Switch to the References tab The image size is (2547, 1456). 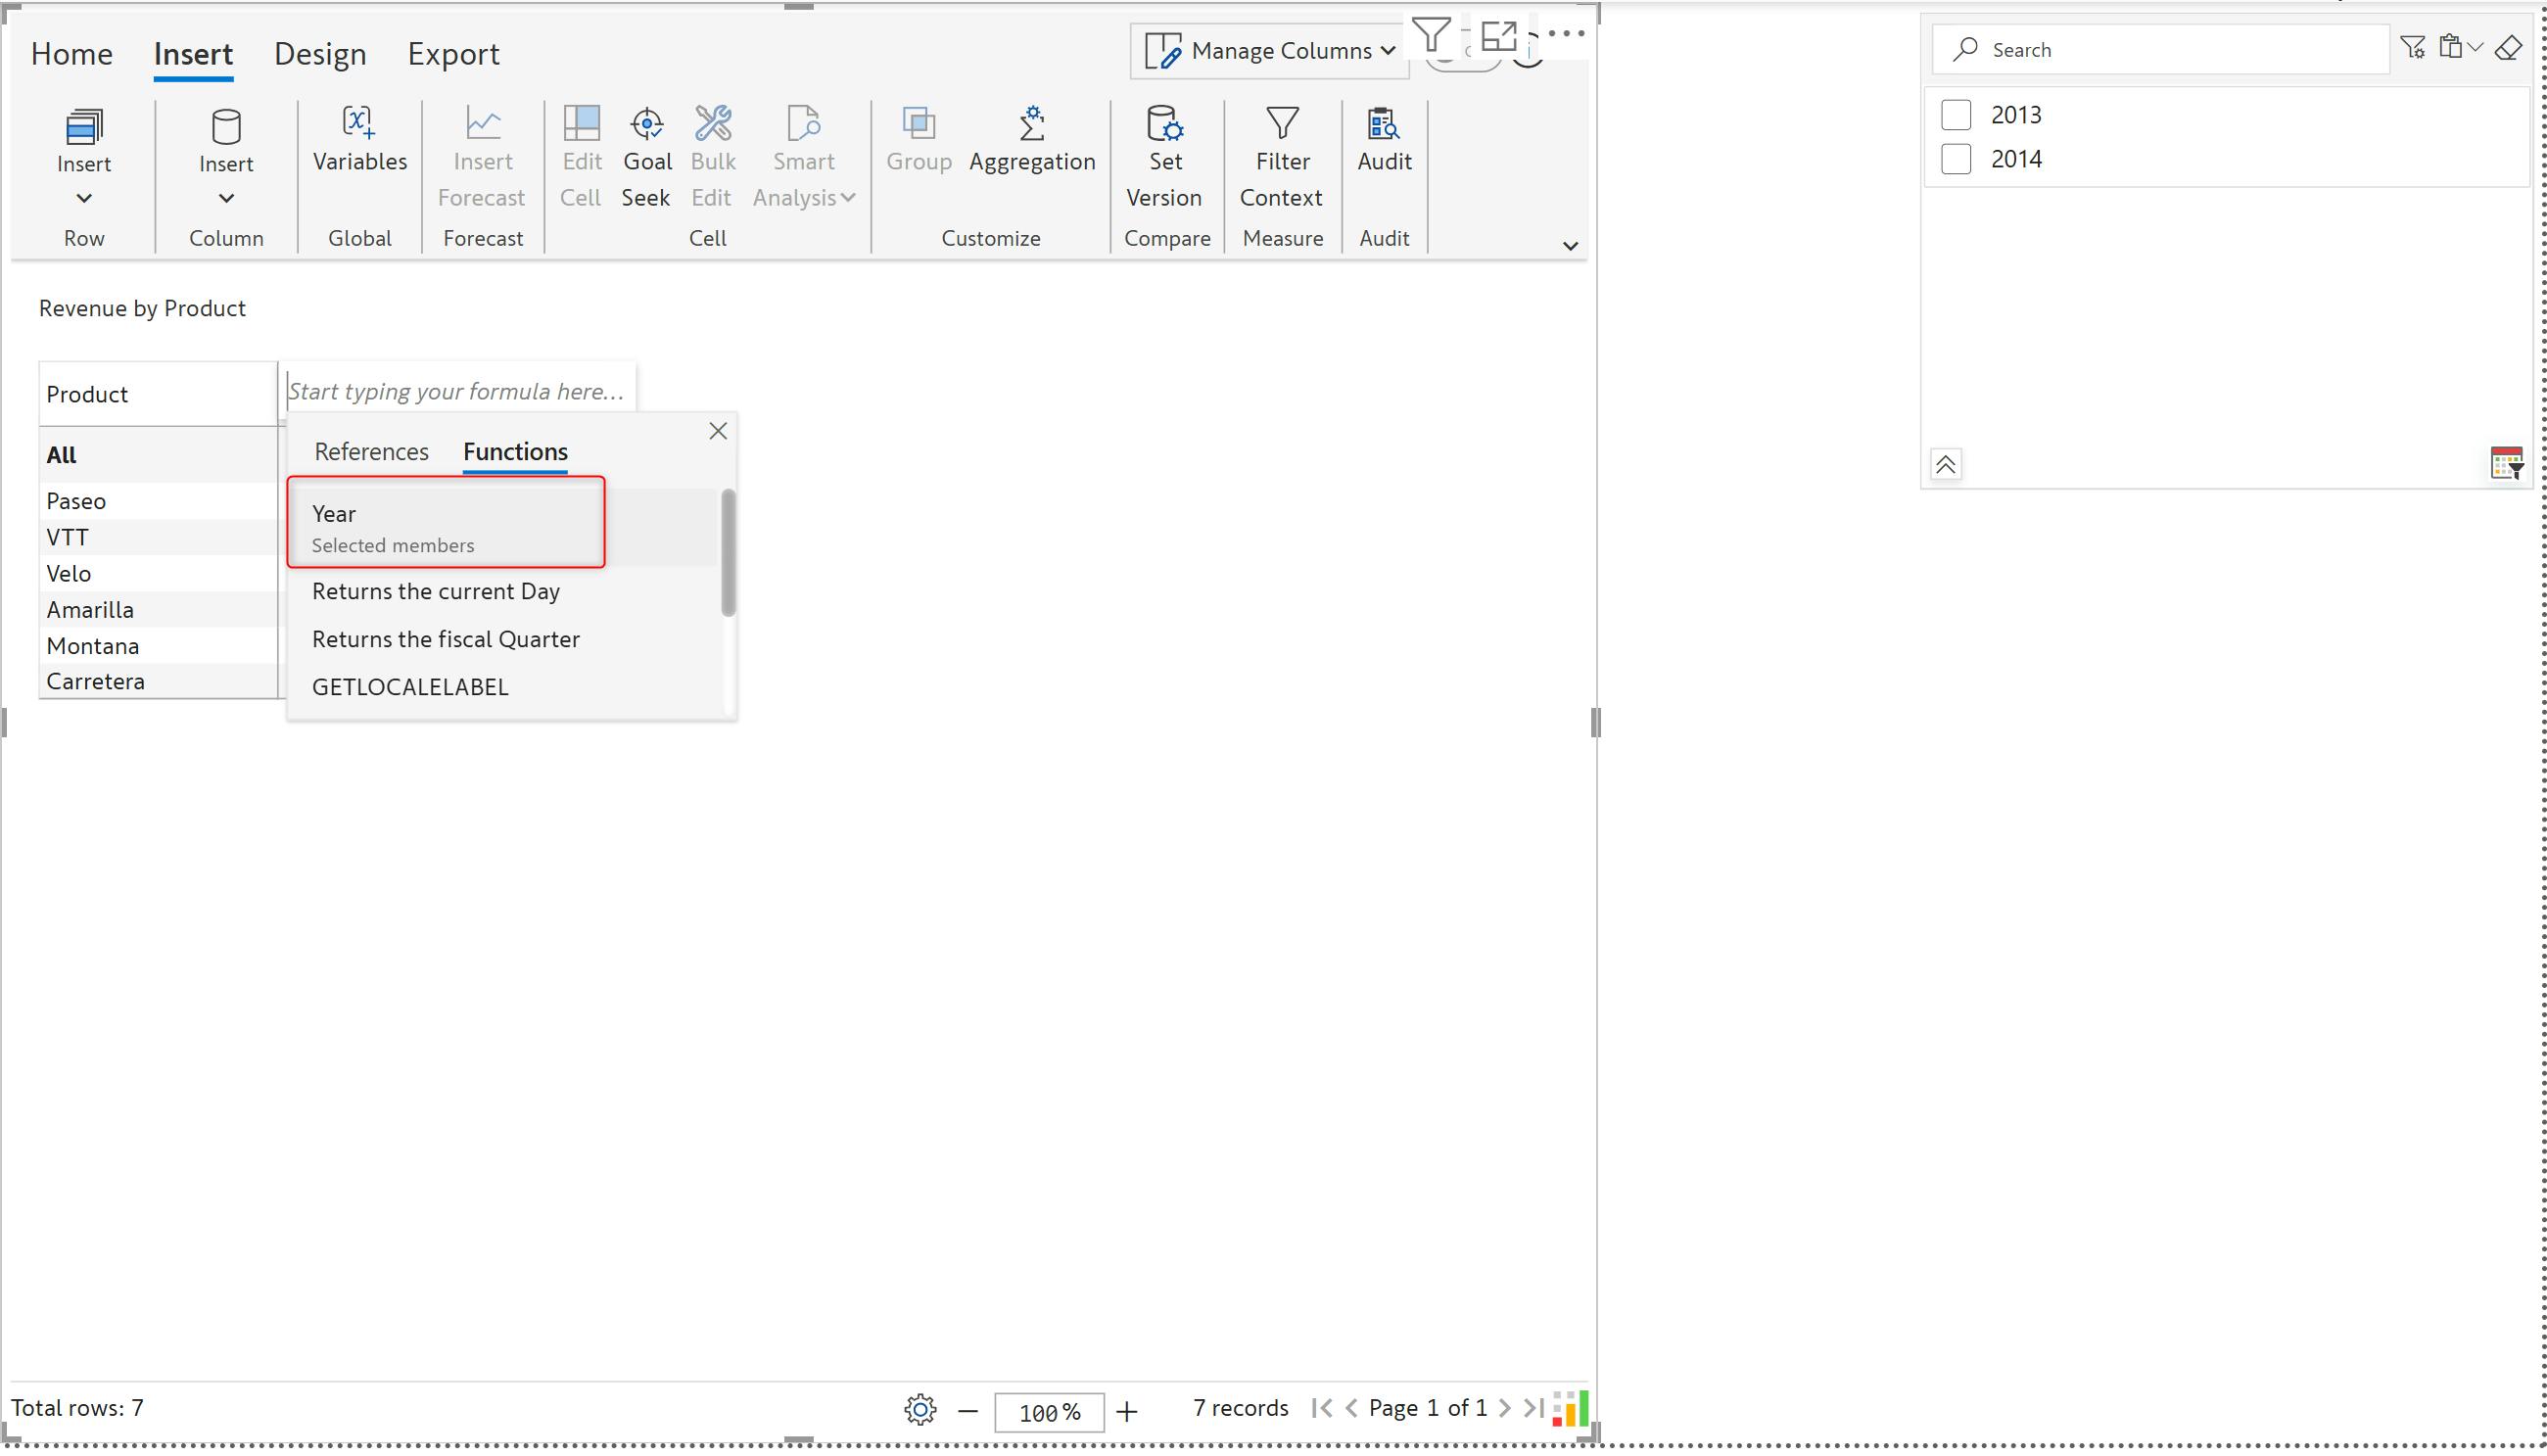click(371, 452)
